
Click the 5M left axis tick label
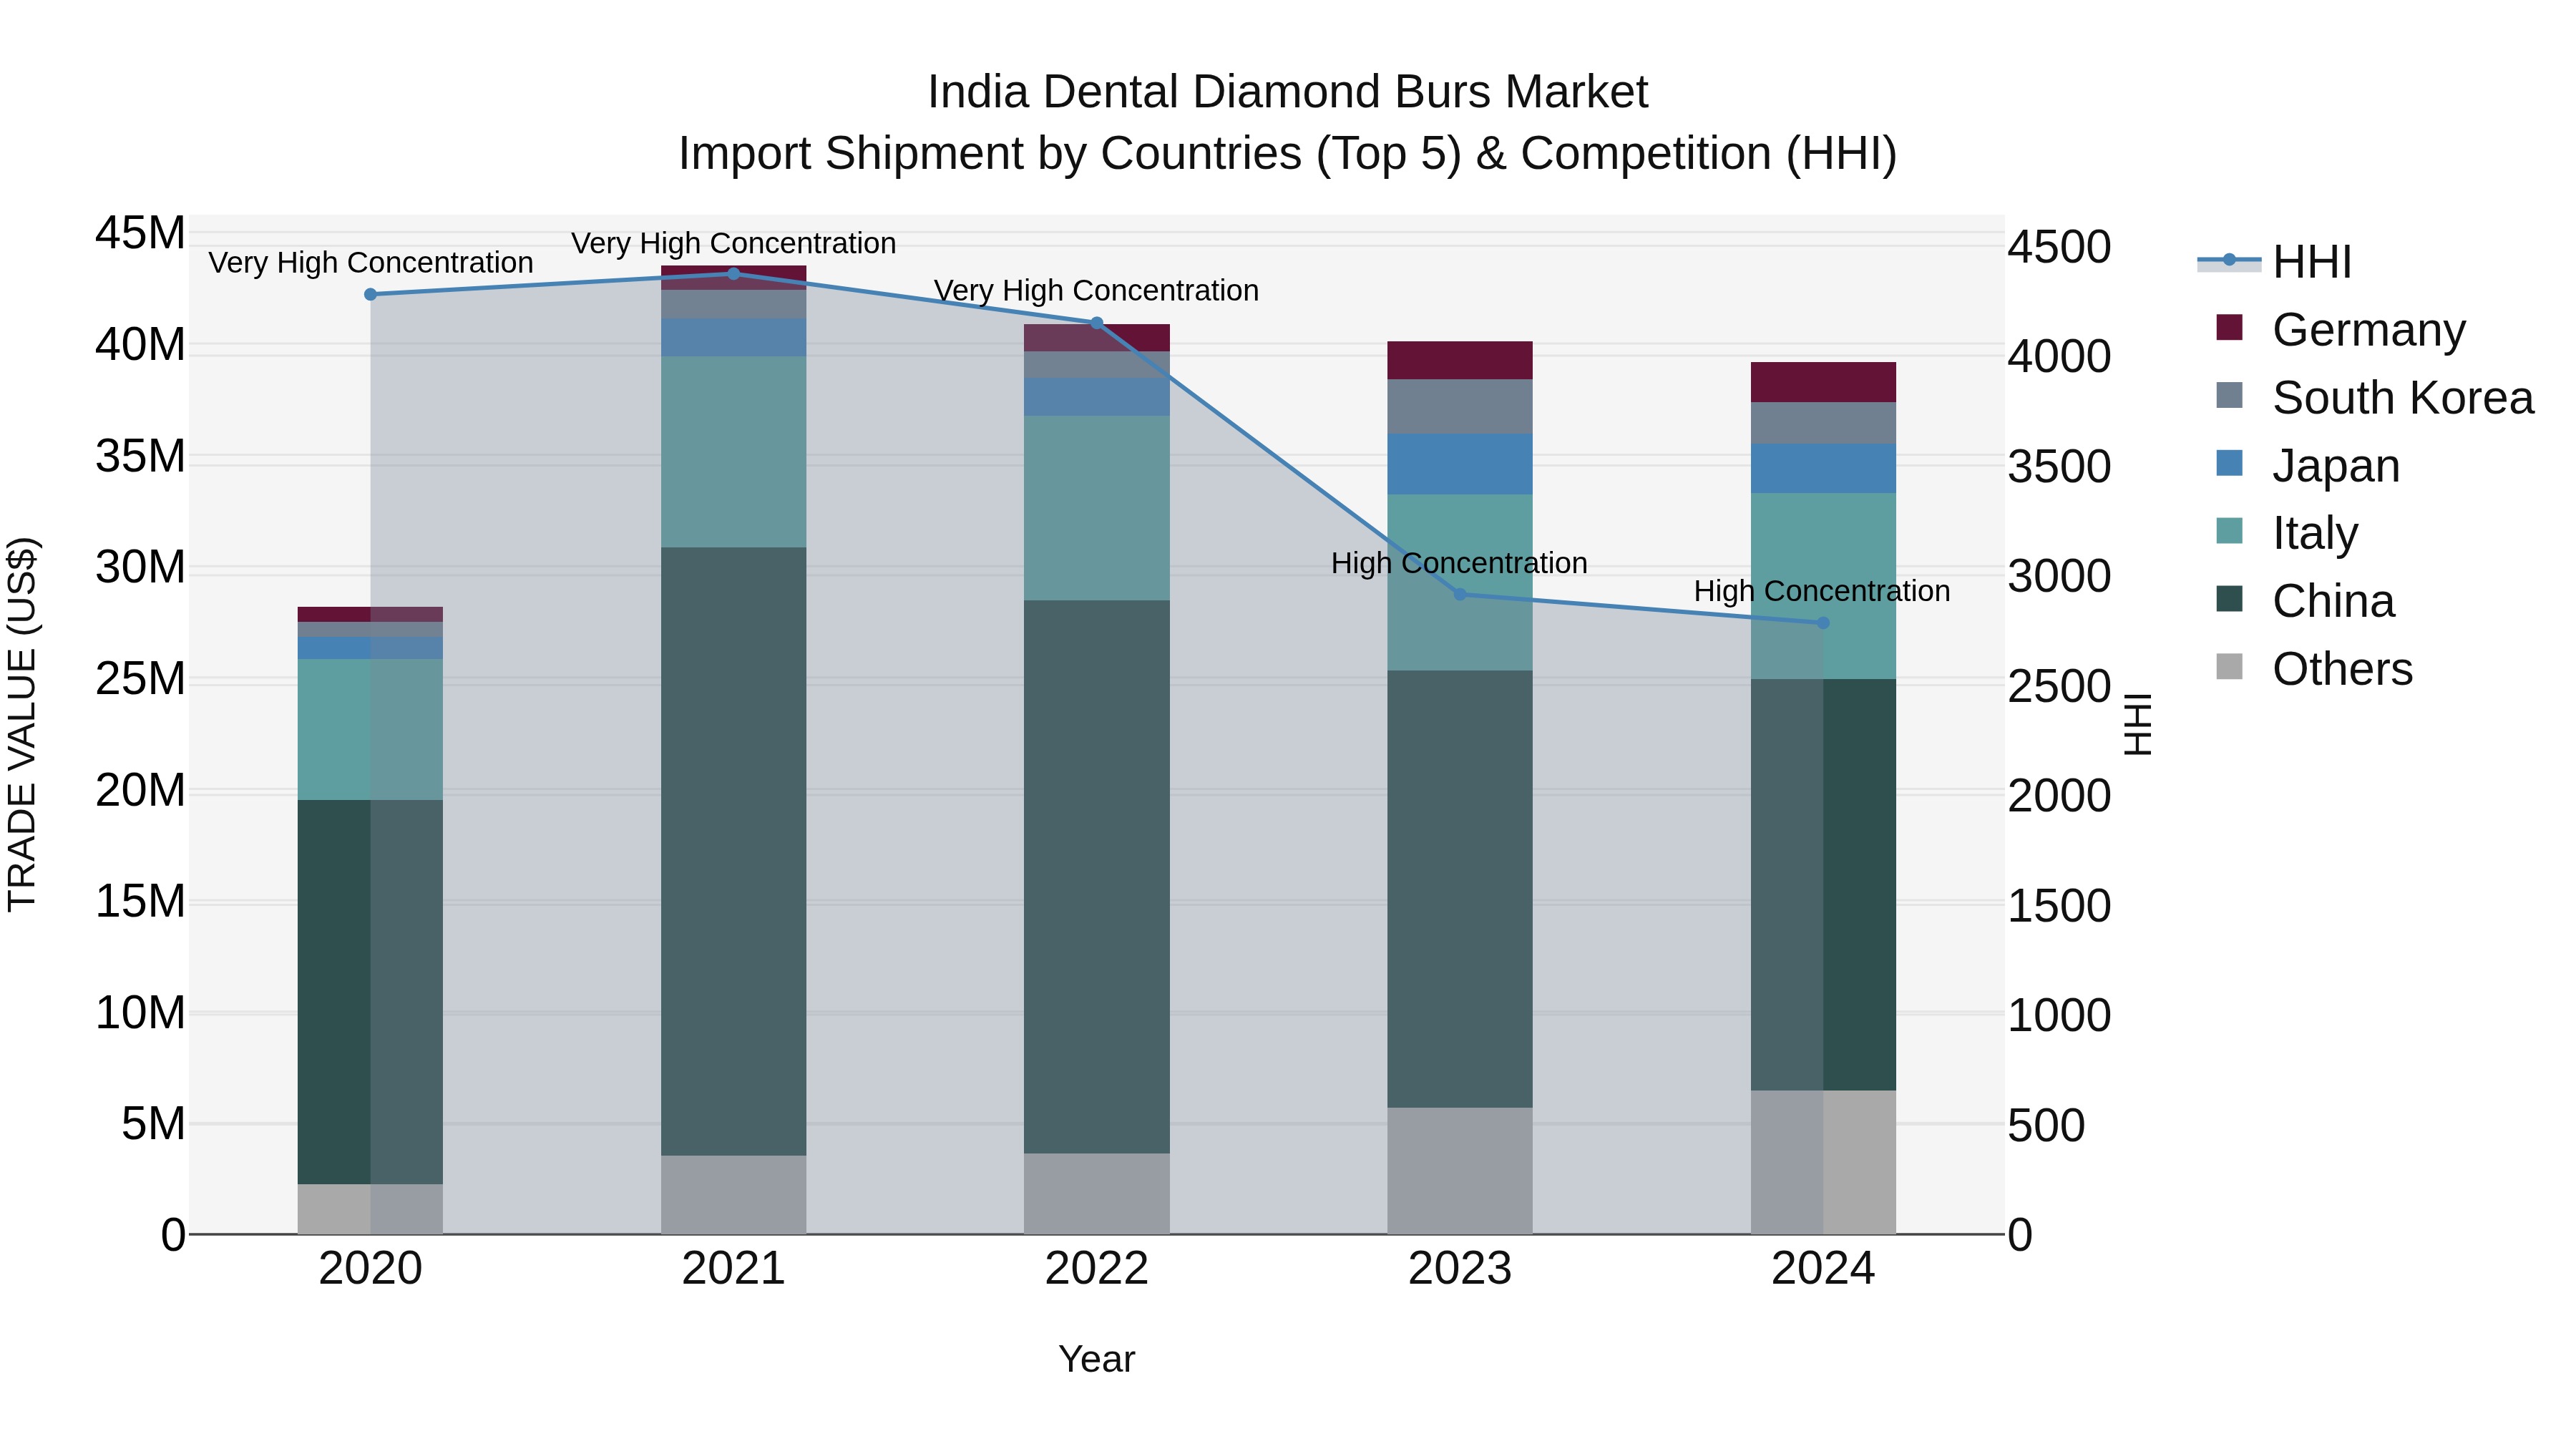153,1124
